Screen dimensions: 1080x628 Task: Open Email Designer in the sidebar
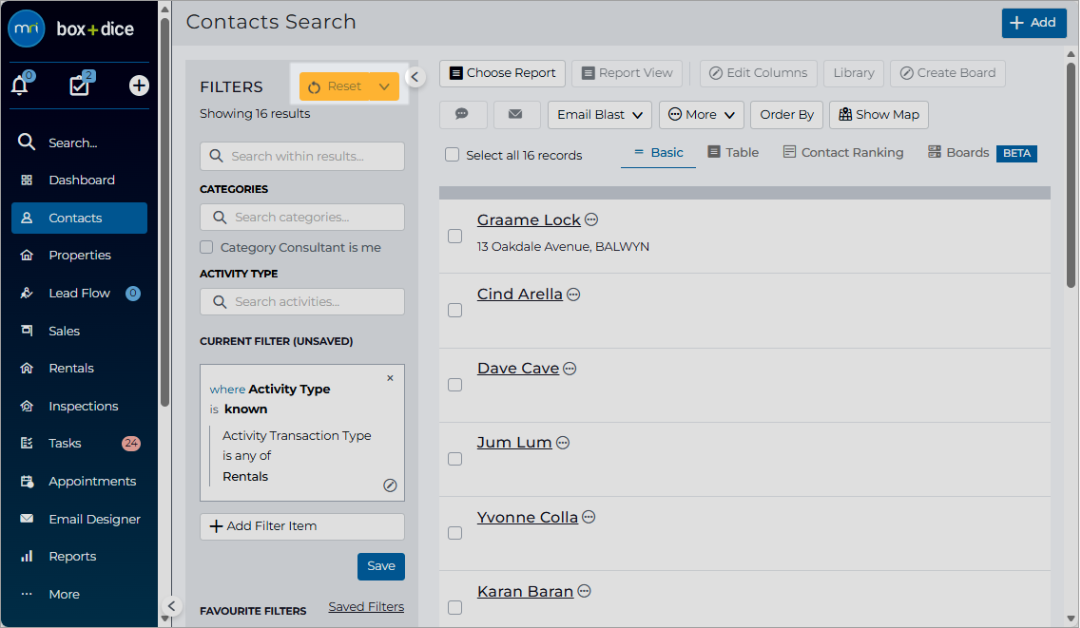pyautogui.click(x=79, y=519)
